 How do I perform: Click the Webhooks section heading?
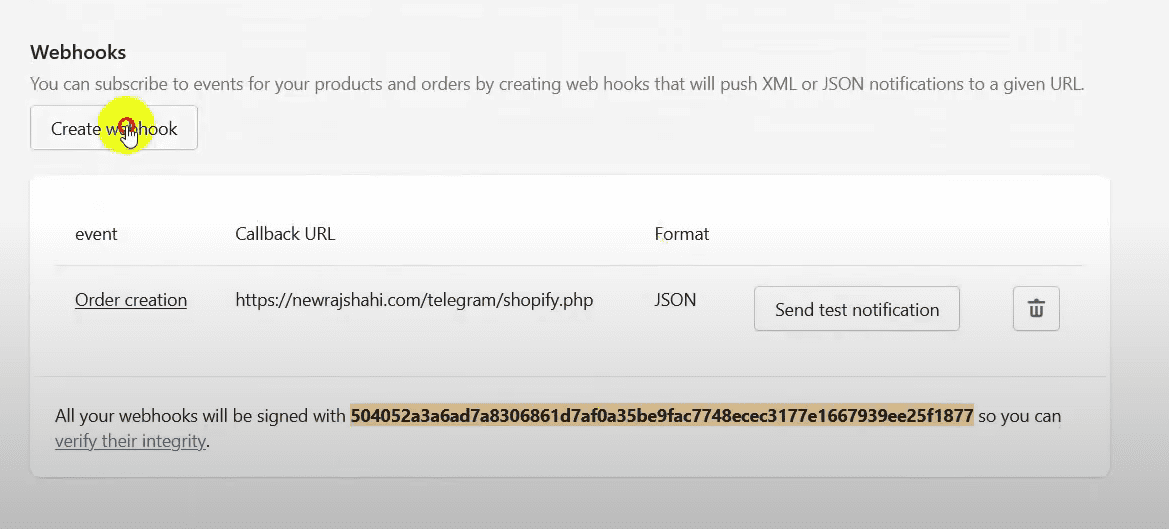[78, 52]
